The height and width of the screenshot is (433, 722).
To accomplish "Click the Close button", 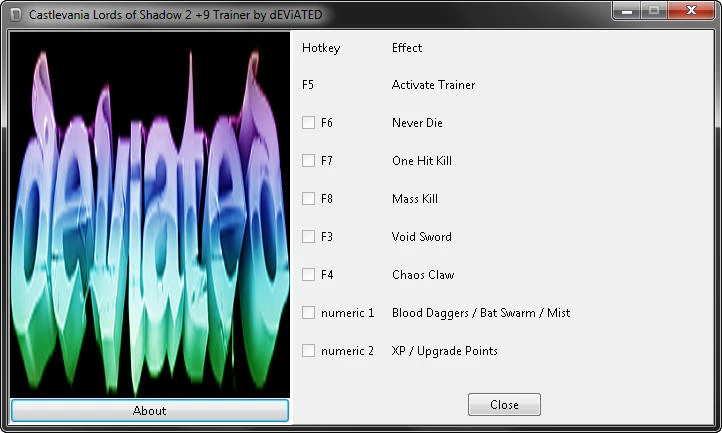I will 504,404.
